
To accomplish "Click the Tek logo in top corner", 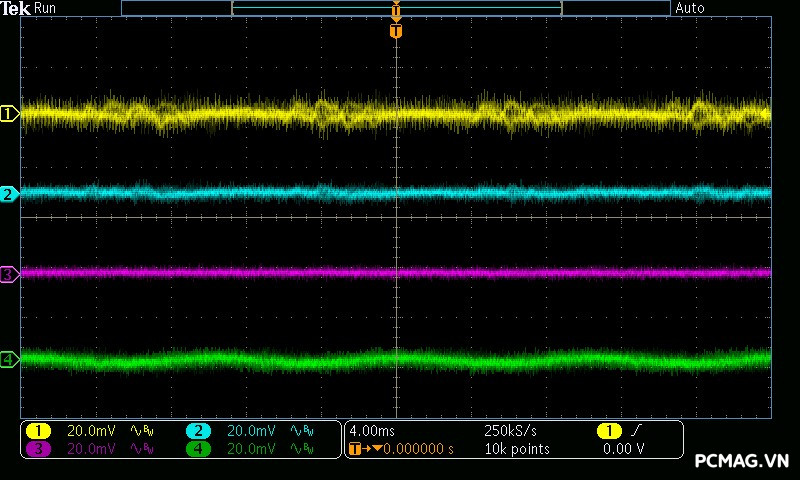I will pos(17,8).
